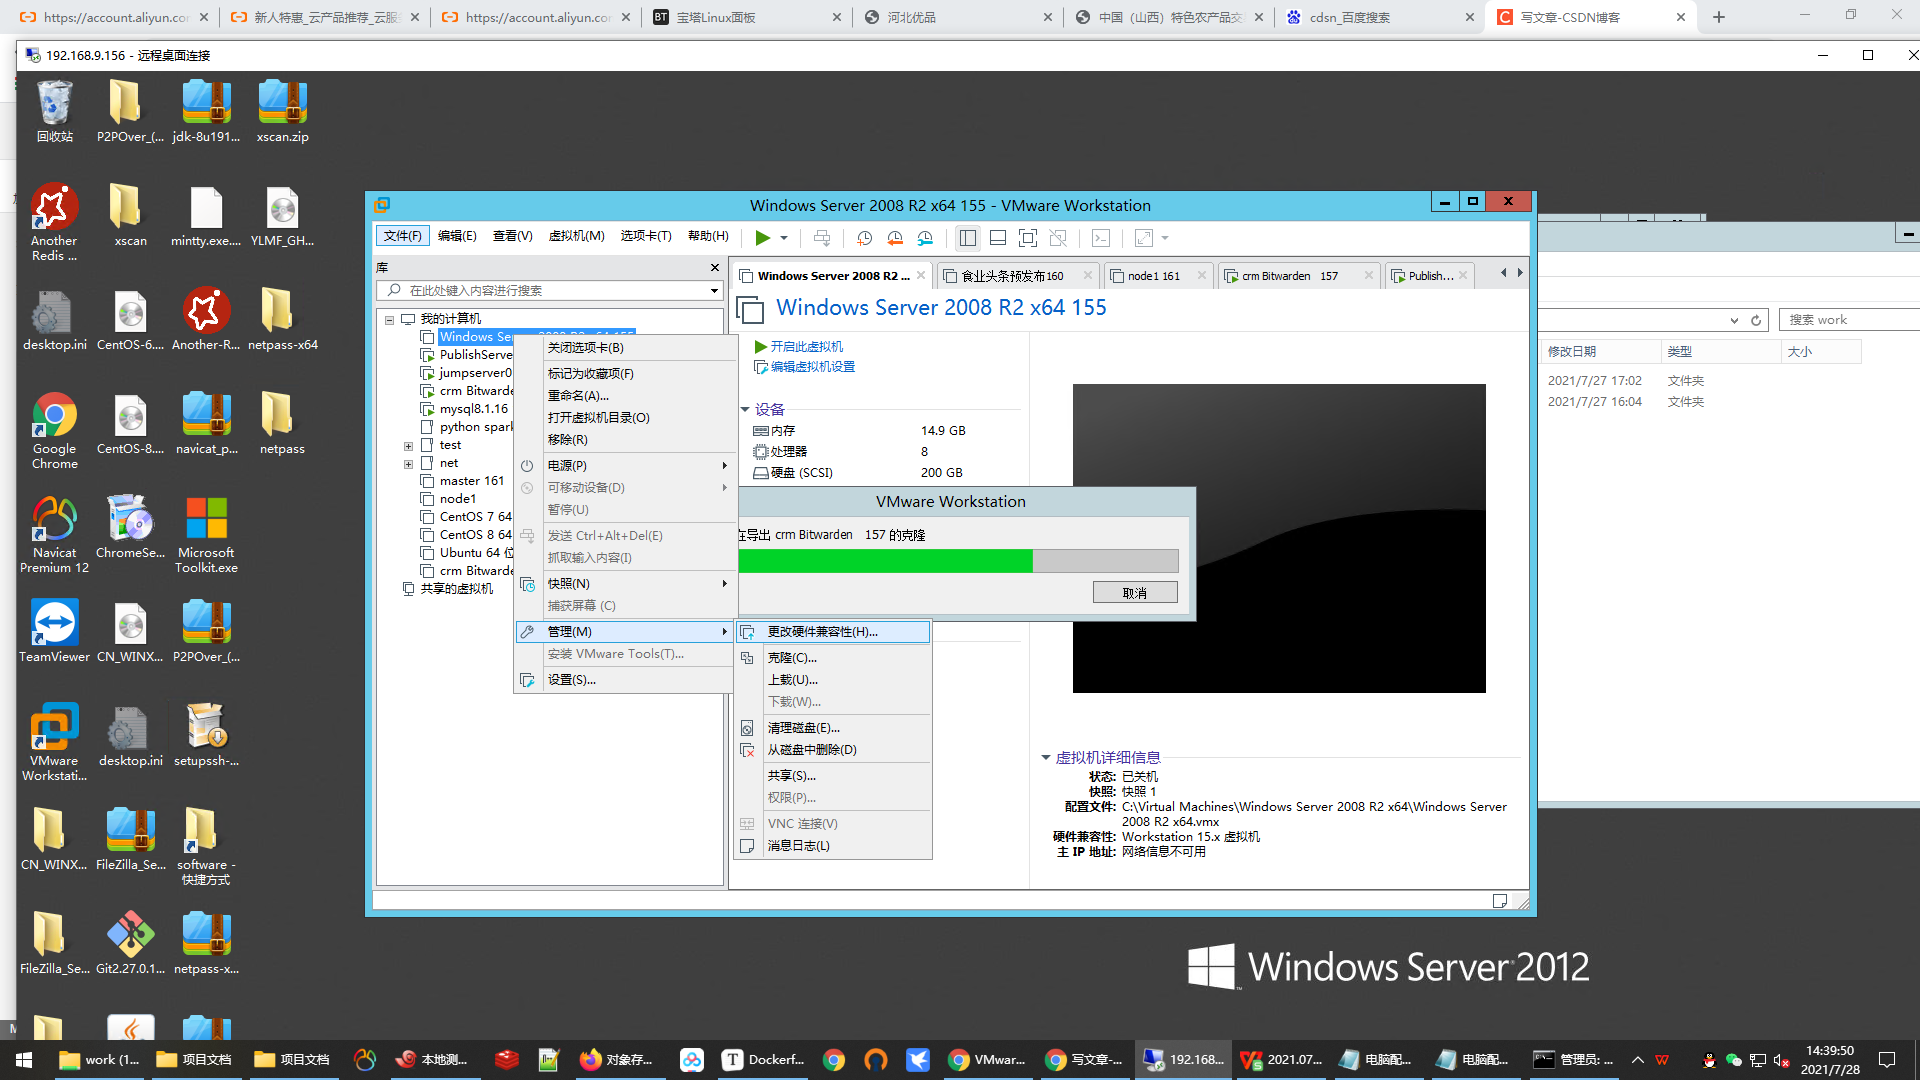Image resolution: width=1920 pixels, height=1080 pixels.
Task: Open the VMware Workstation taskbar icon
Action: pos(988,1059)
